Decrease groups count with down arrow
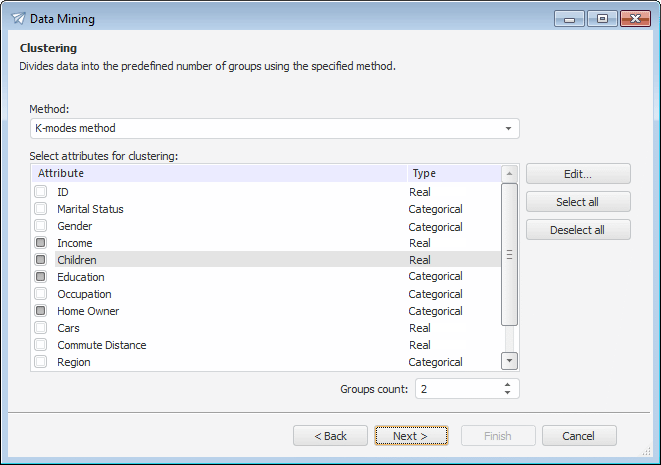 click(508, 393)
